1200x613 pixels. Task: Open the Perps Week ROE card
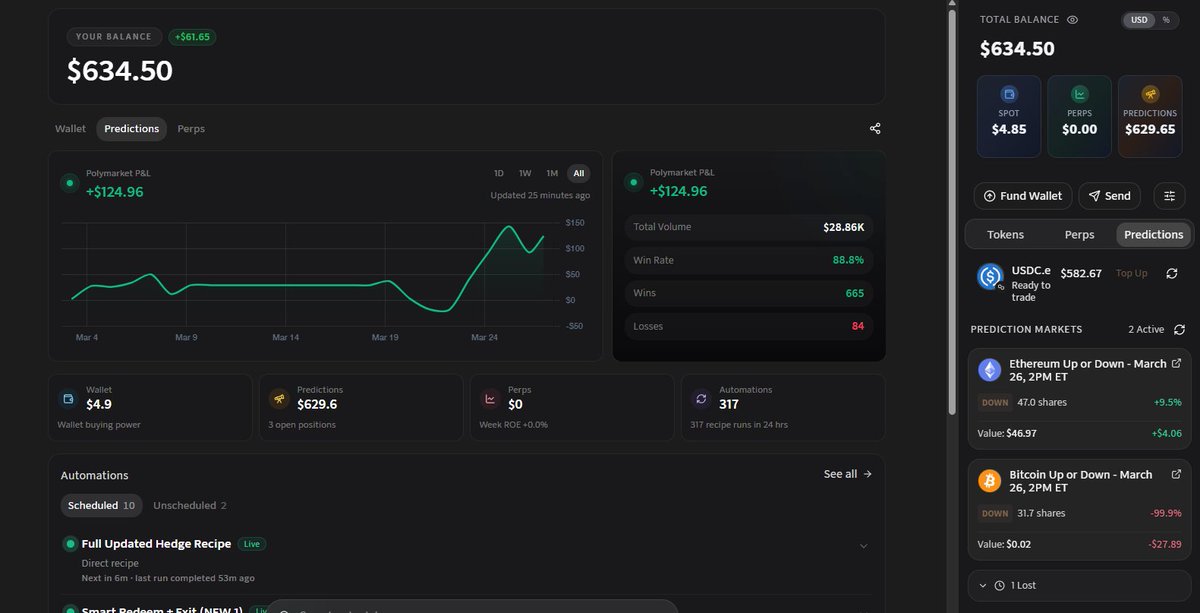point(572,408)
